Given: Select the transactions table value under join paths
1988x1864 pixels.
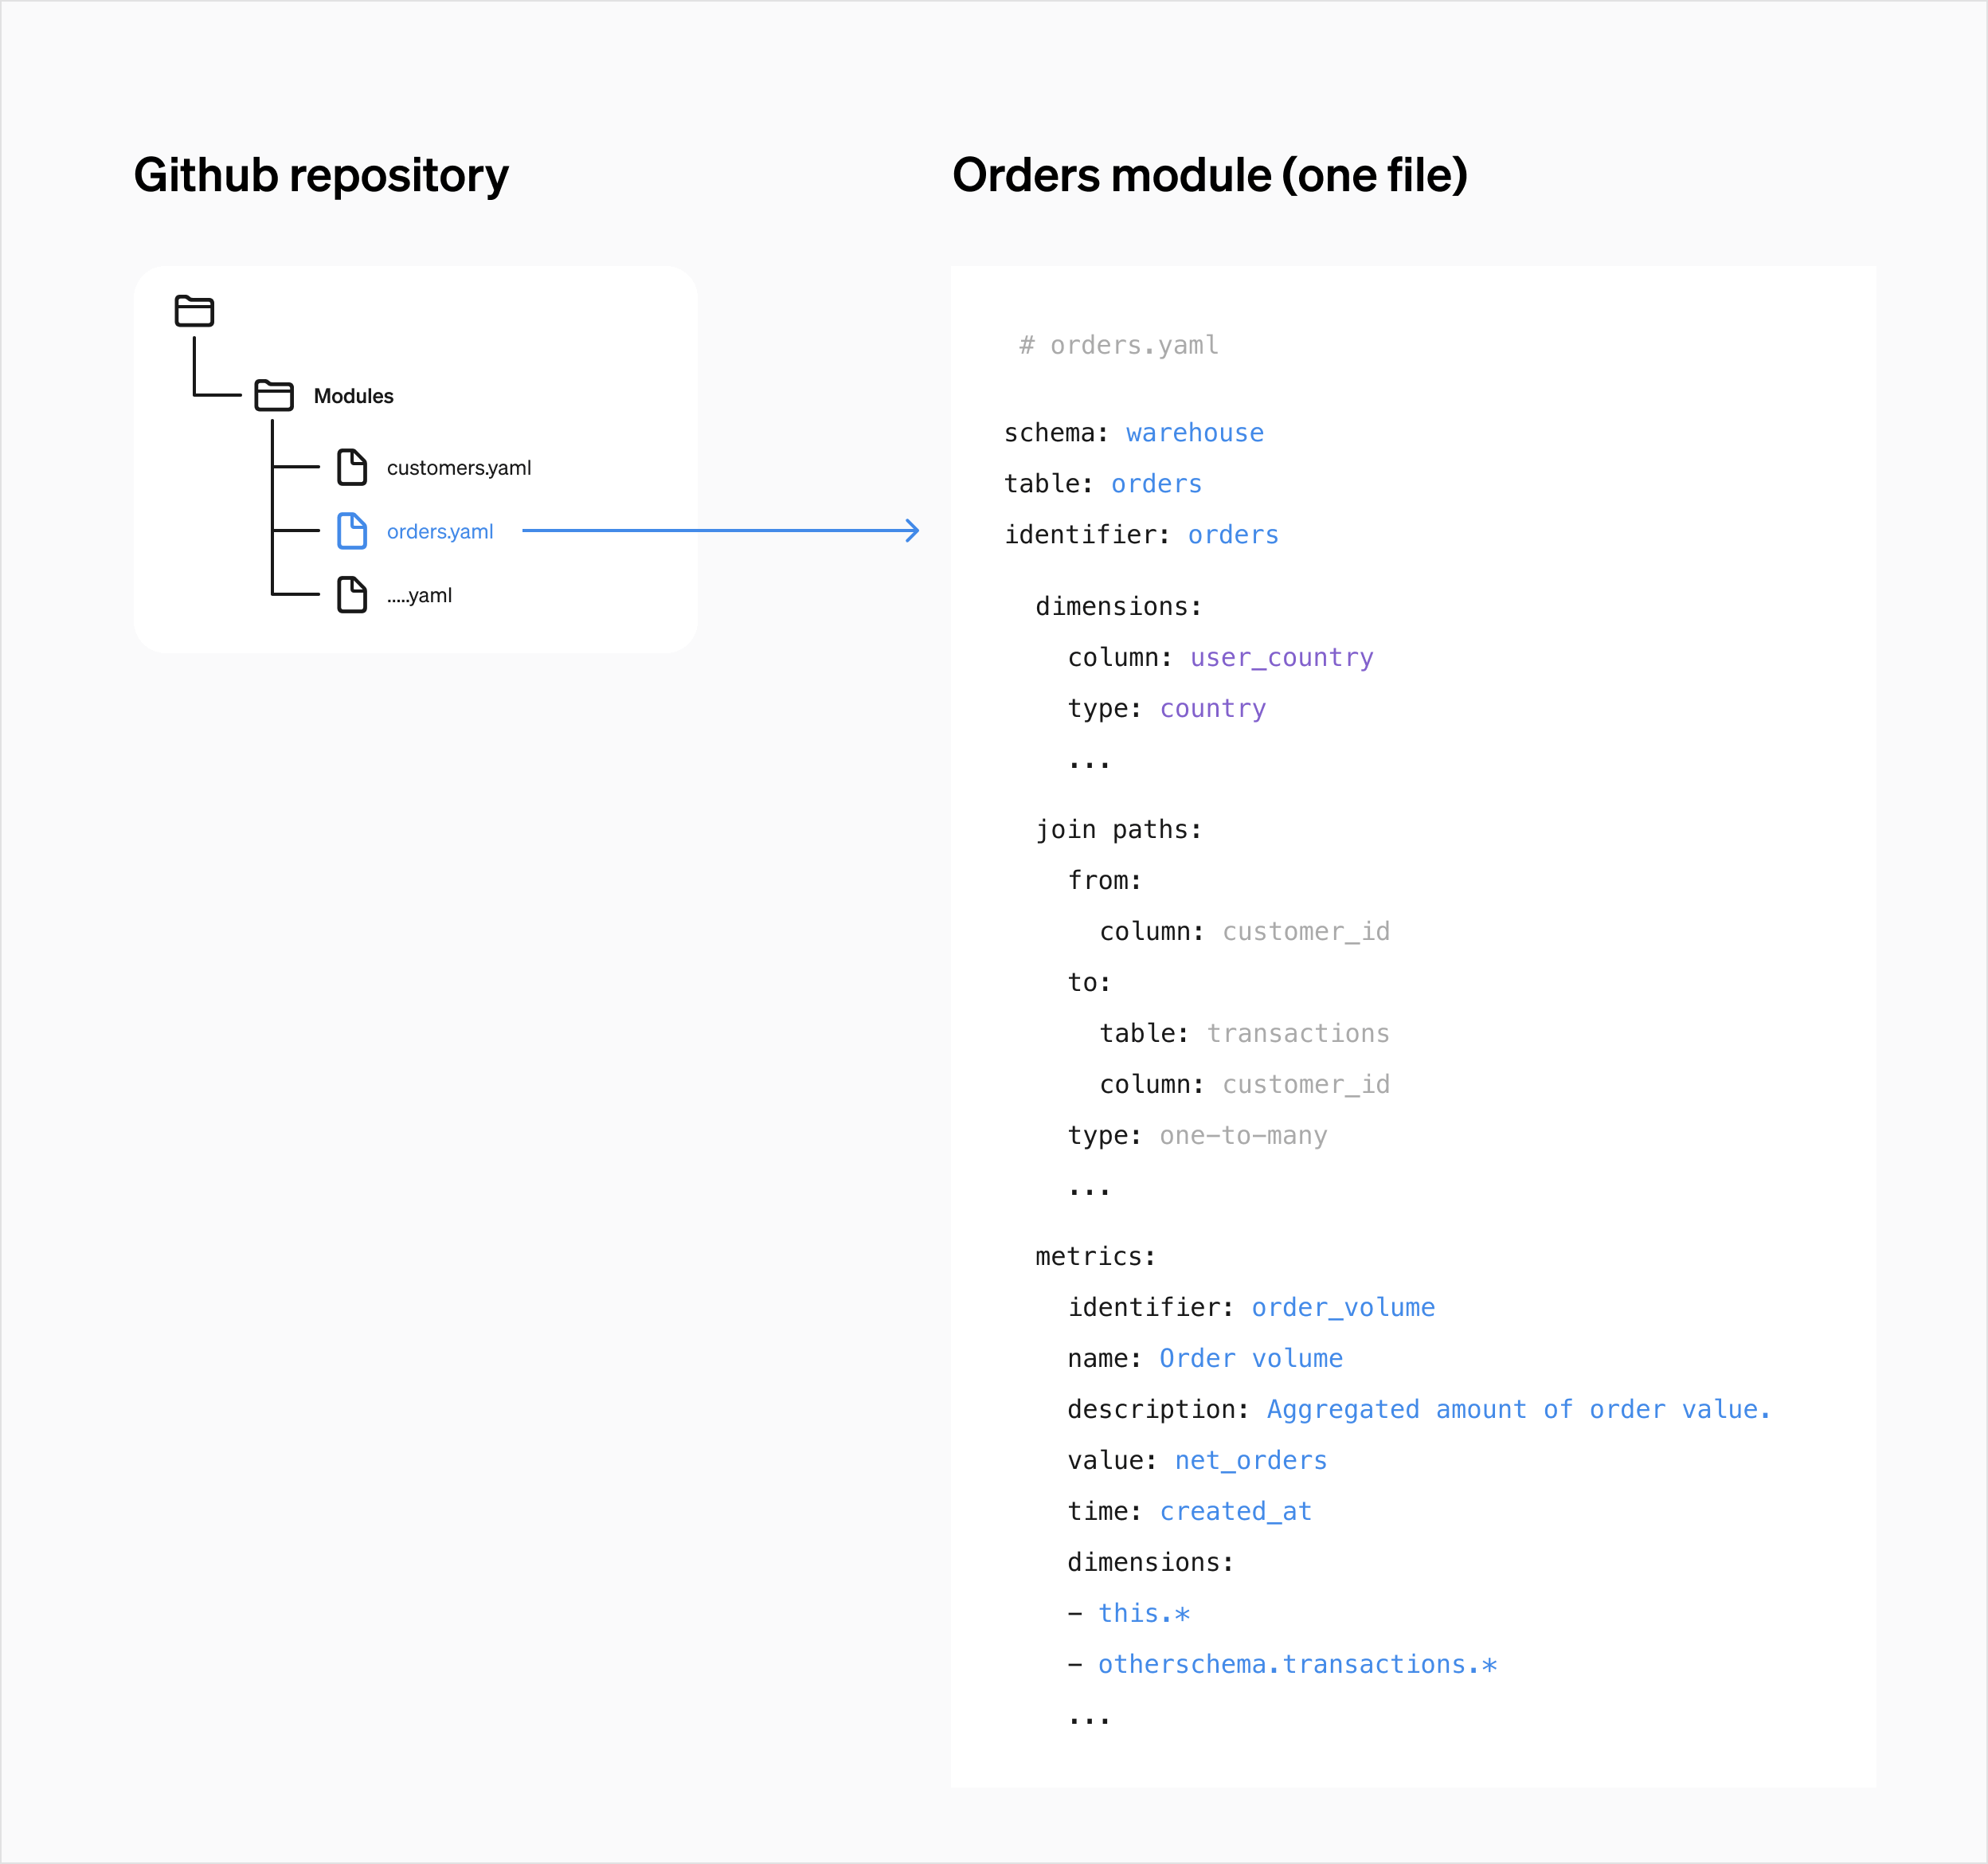Looking at the screenshot, I should click(1298, 1032).
